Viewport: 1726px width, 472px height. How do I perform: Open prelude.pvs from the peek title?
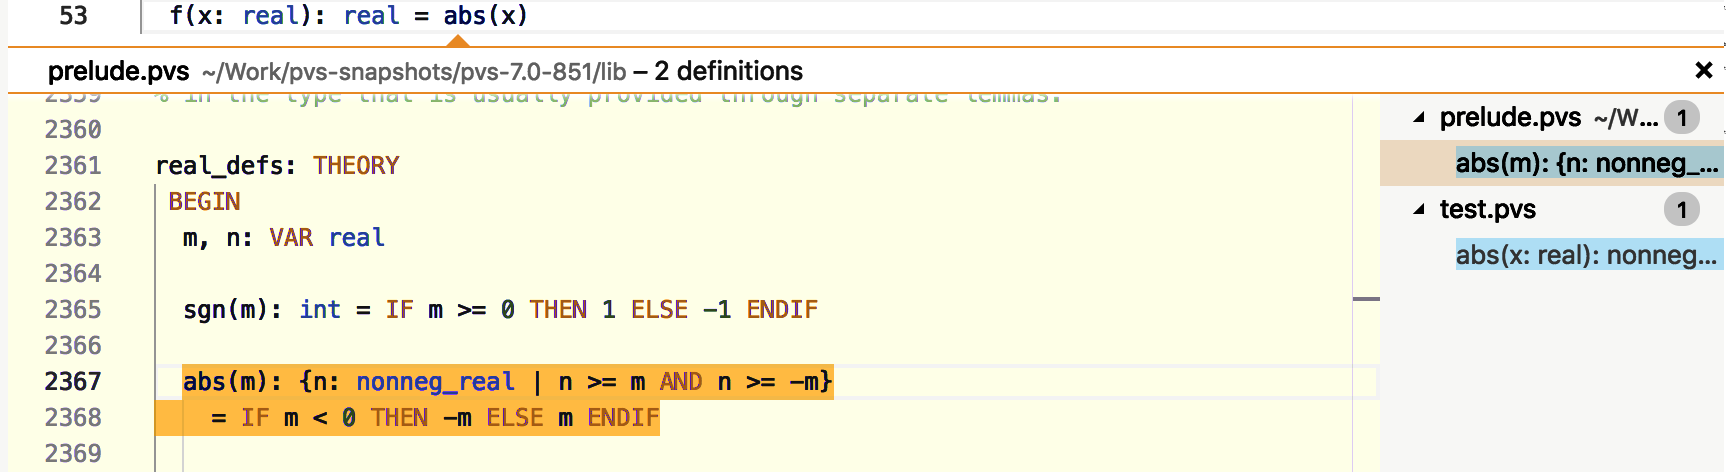click(x=118, y=71)
